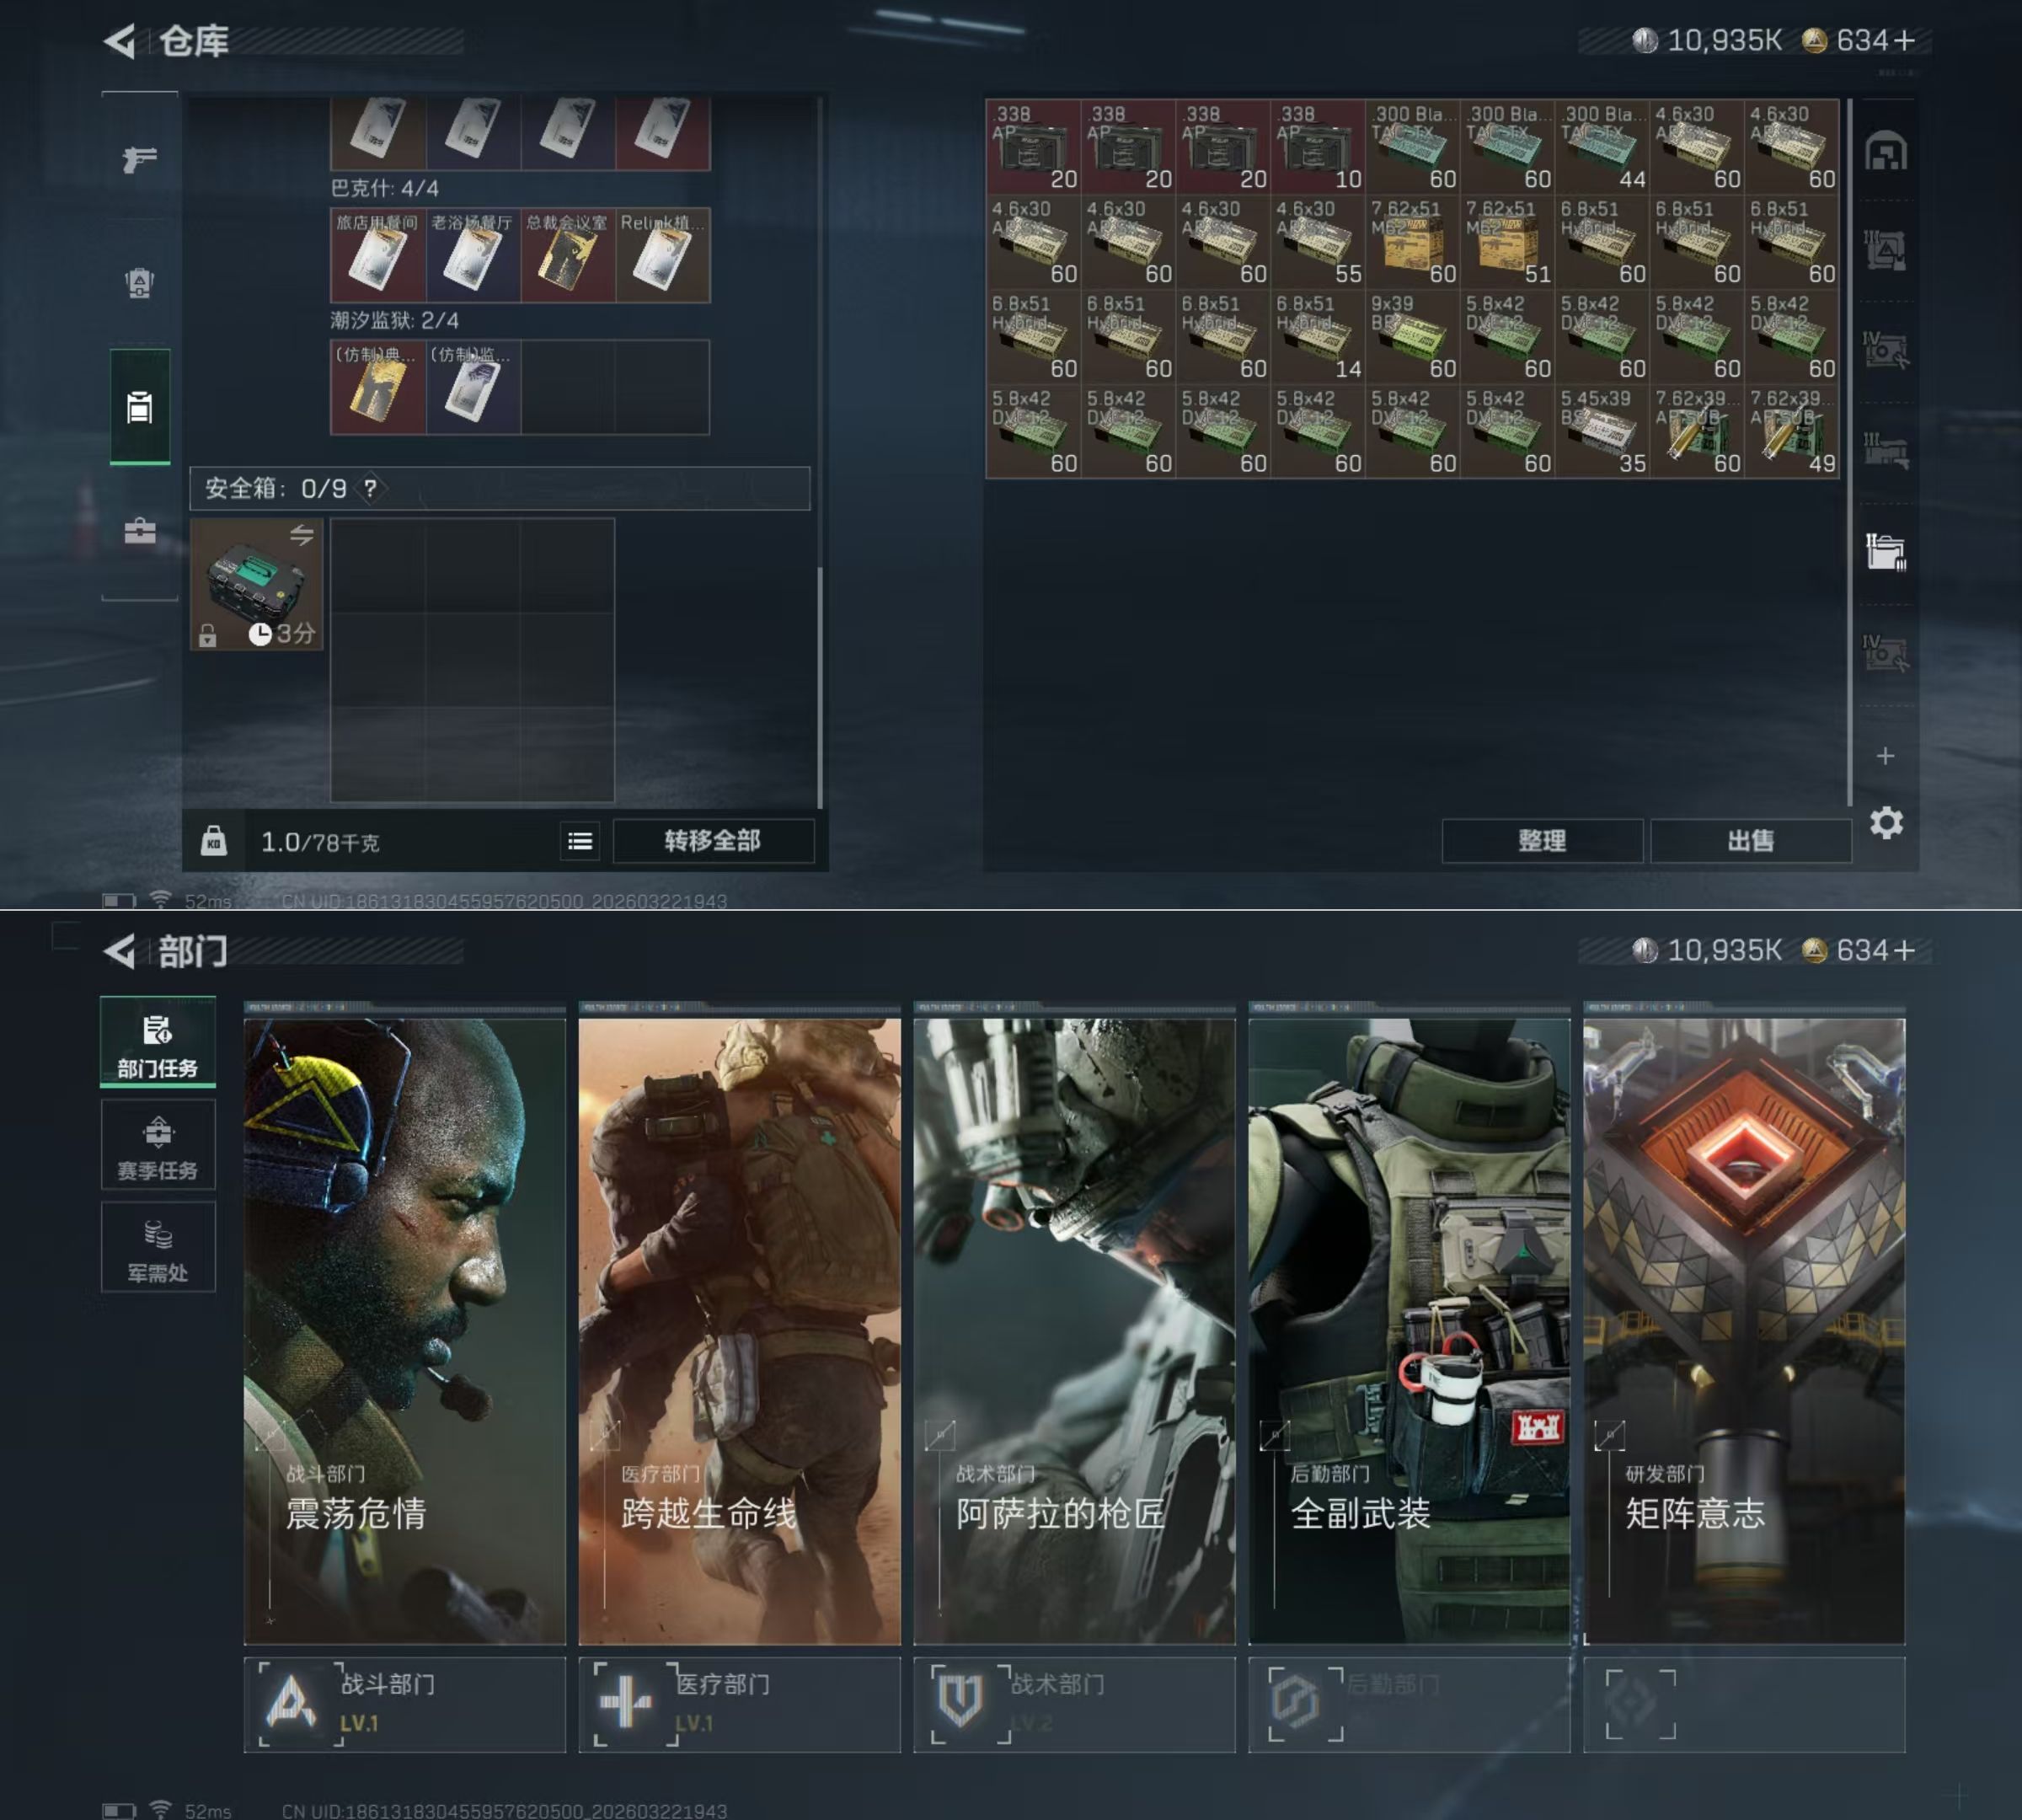Open the weapons category pistol icon
Screen dimensions: 2022x1820
(140, 158)
